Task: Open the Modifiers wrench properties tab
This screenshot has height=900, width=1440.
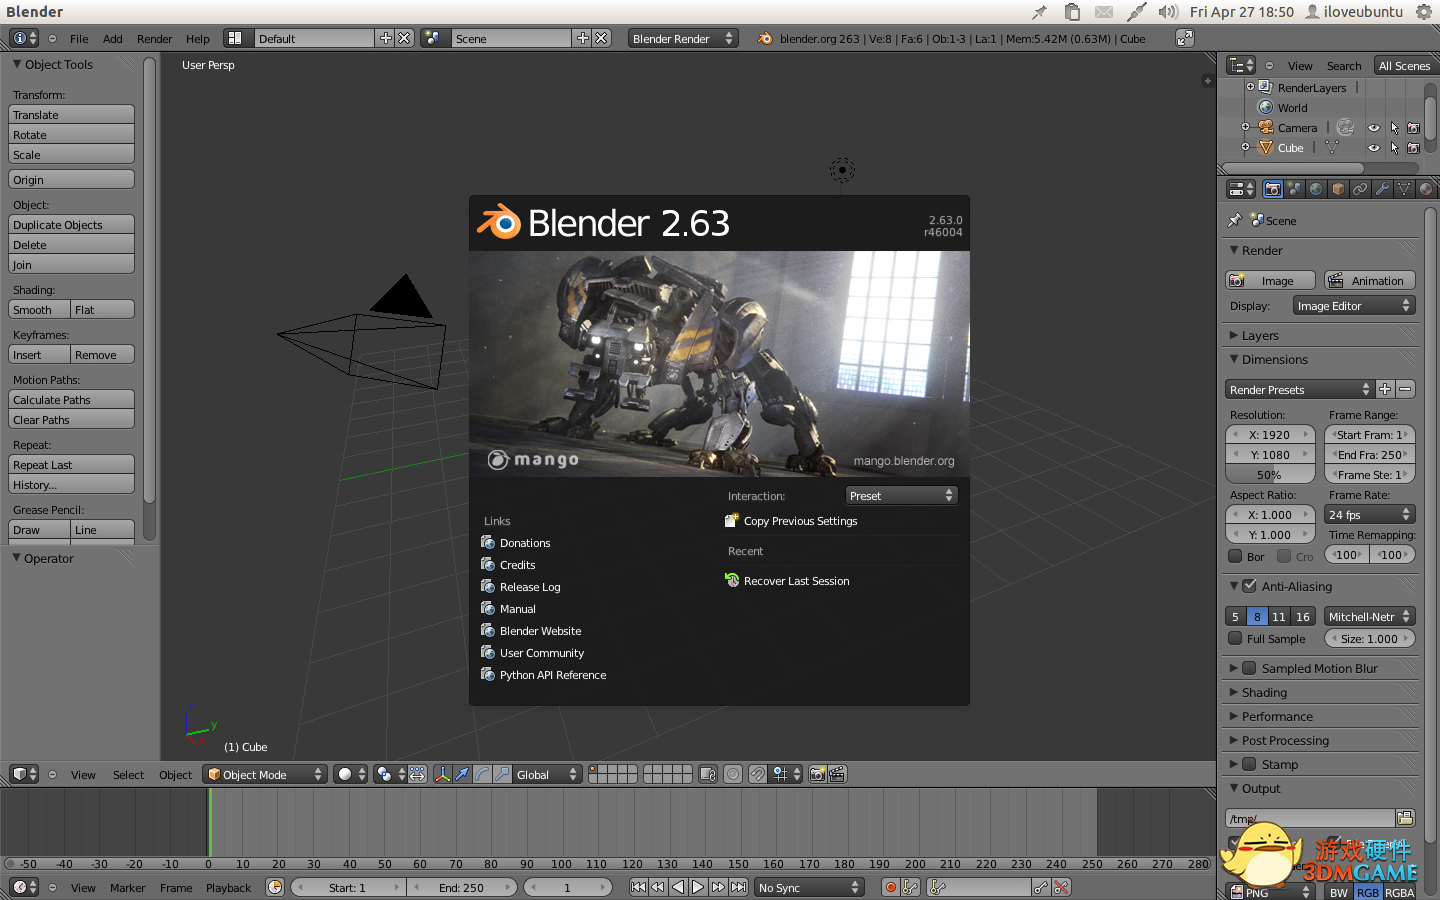Action: click(1382, 189)
